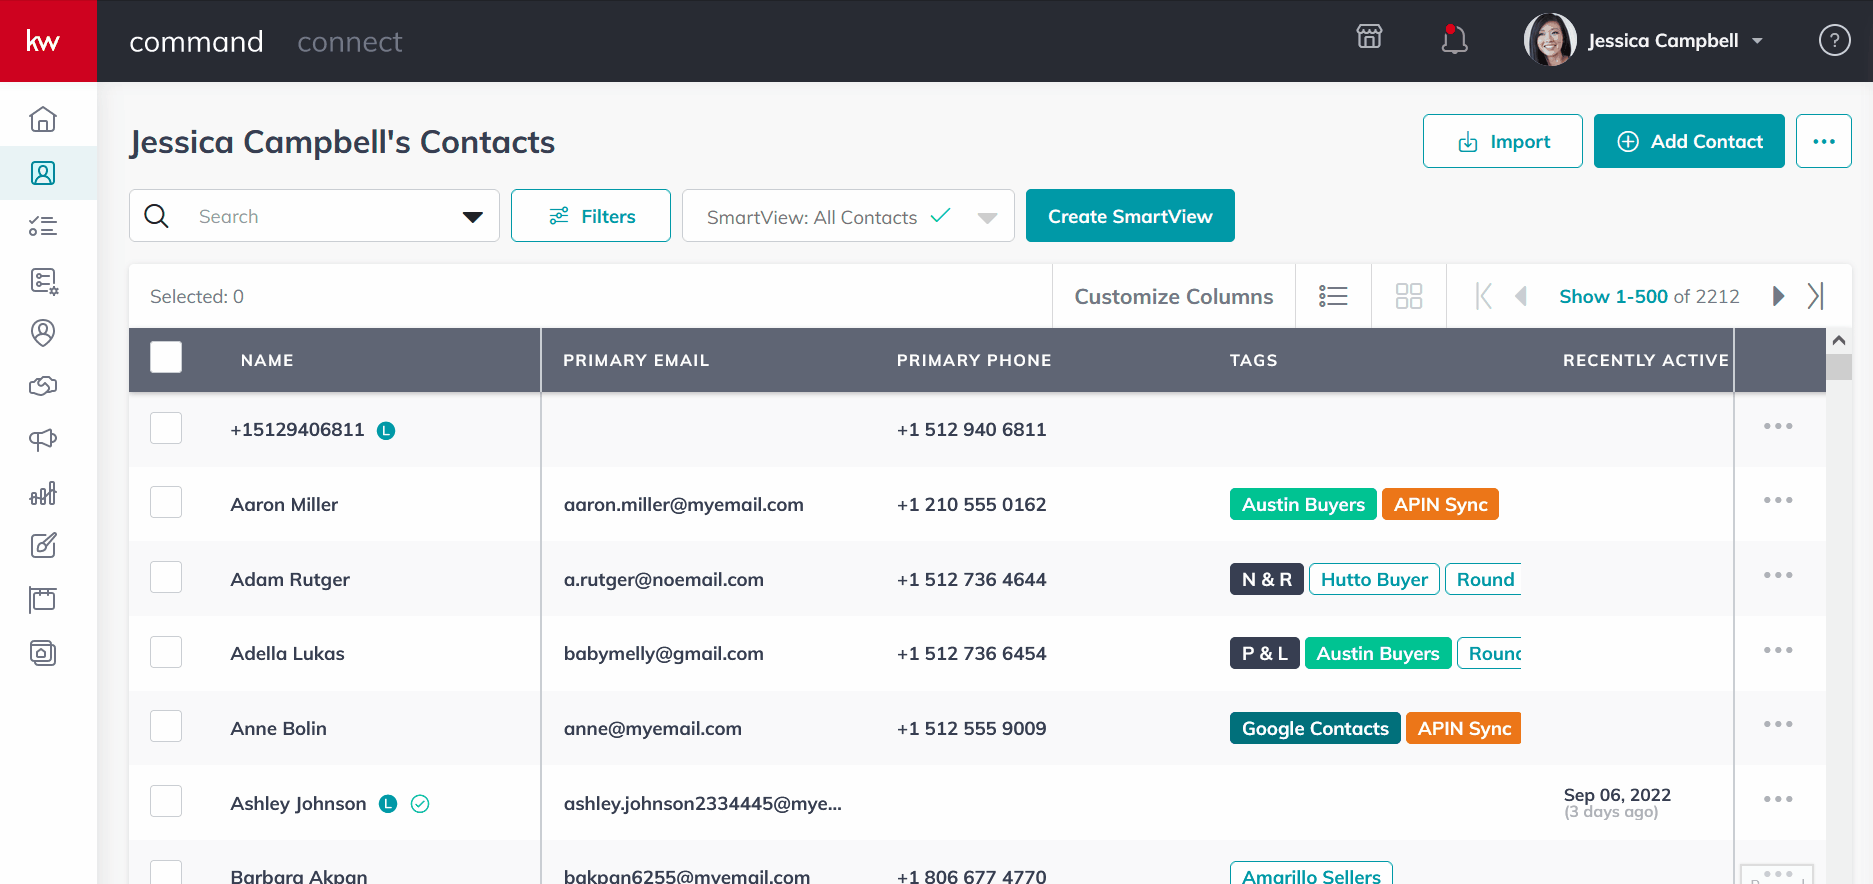The height and width of the screenshot is (884, 1873).
Task: Open the Tasks checklist icon in sidebar
Action: [43, 226]
